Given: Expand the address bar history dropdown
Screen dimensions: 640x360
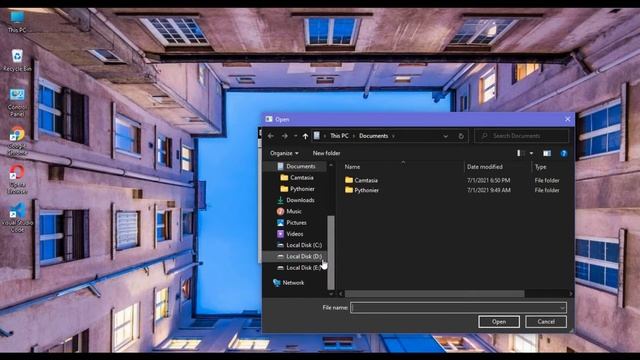Looking at the screenshot, I should 446,136.
